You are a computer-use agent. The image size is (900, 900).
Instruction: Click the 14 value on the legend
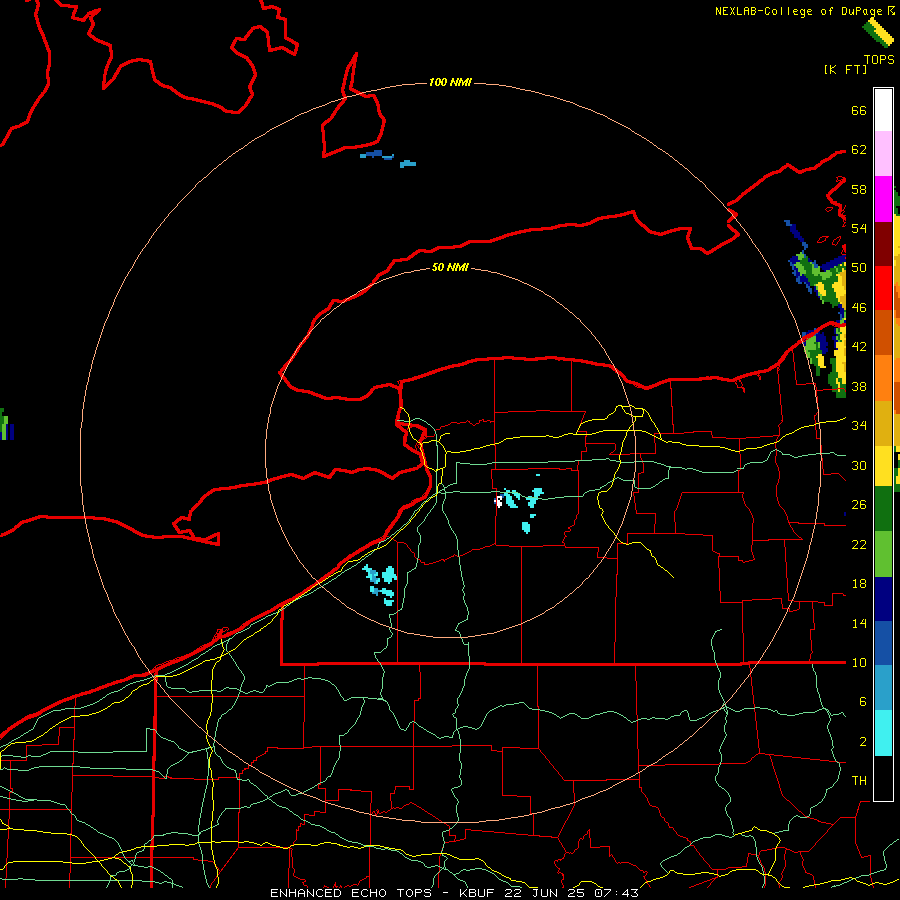[x=859, y=623]
